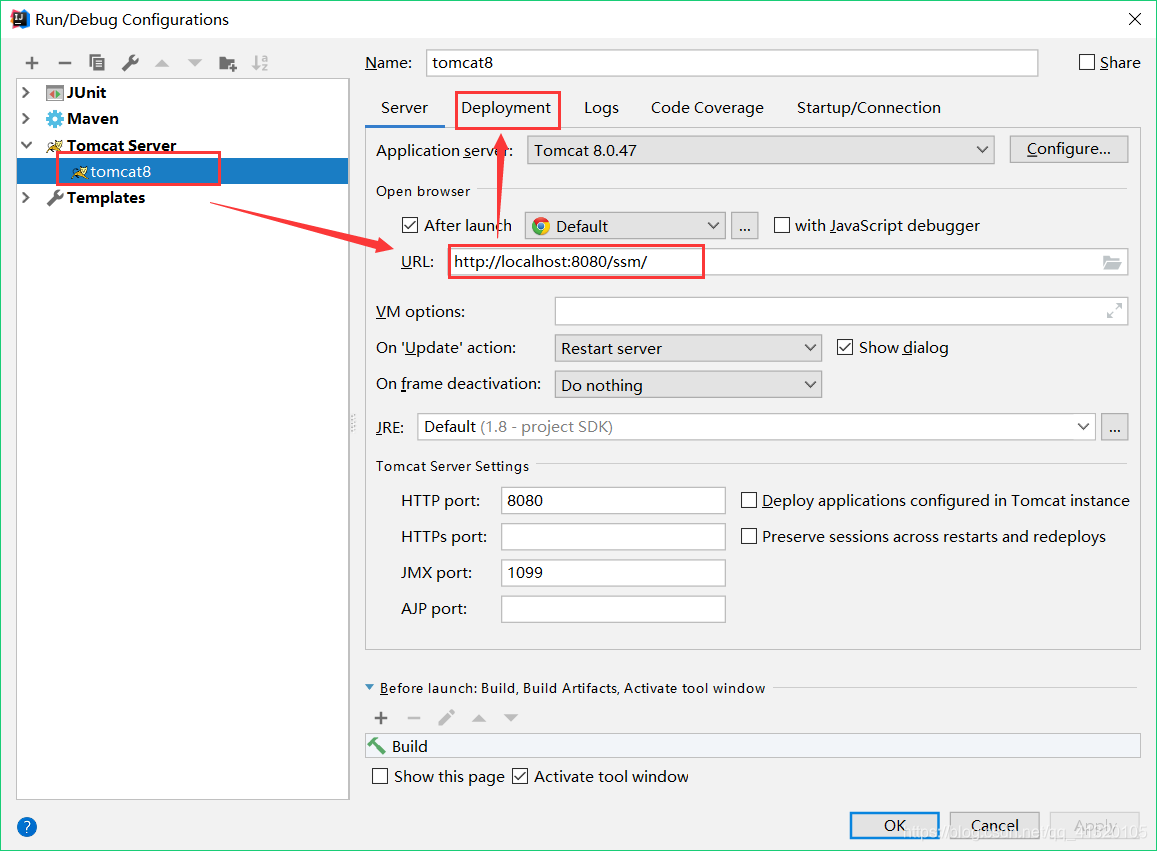Click the help question mark icon
The width and height of the screenshot is (1157, 851).
[27, 827]
